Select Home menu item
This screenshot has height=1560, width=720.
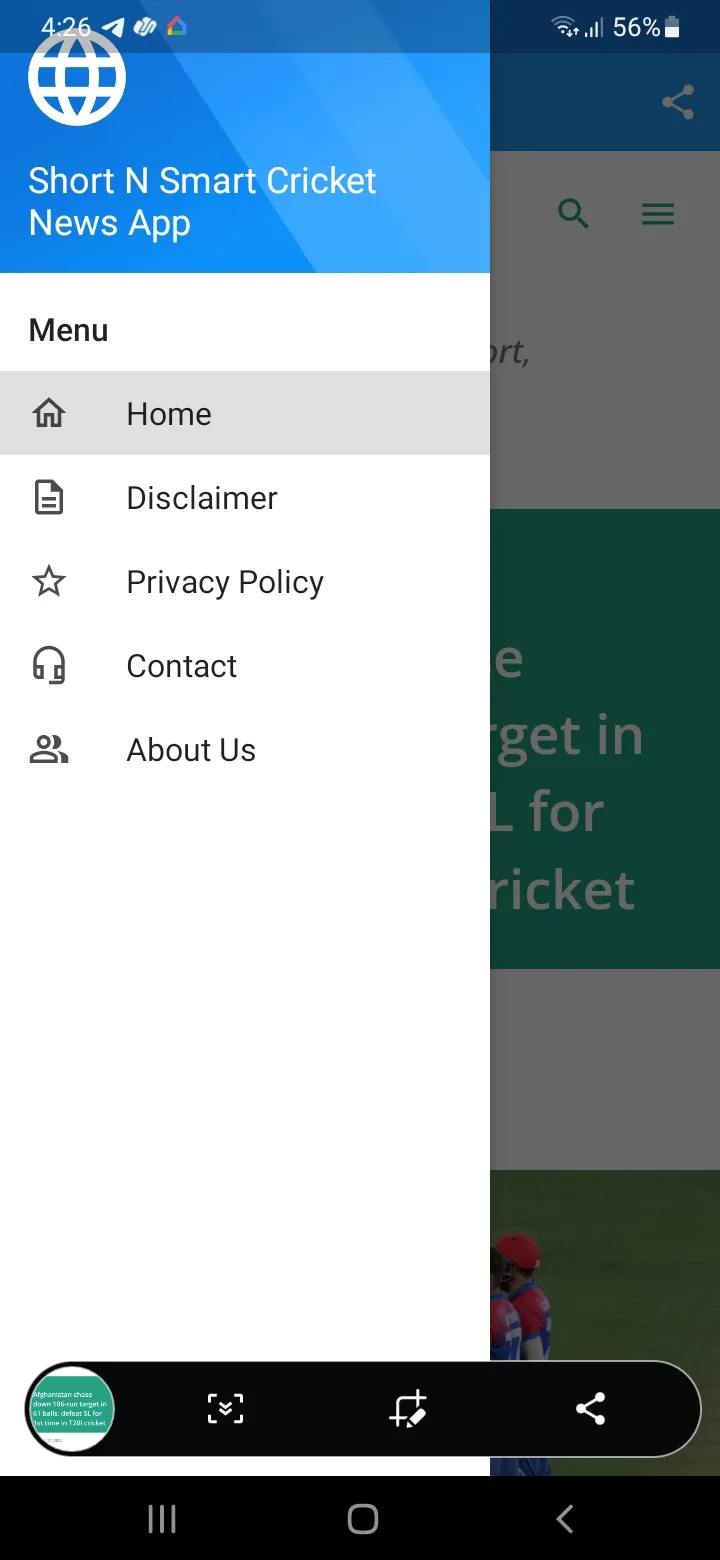point(169,413)
